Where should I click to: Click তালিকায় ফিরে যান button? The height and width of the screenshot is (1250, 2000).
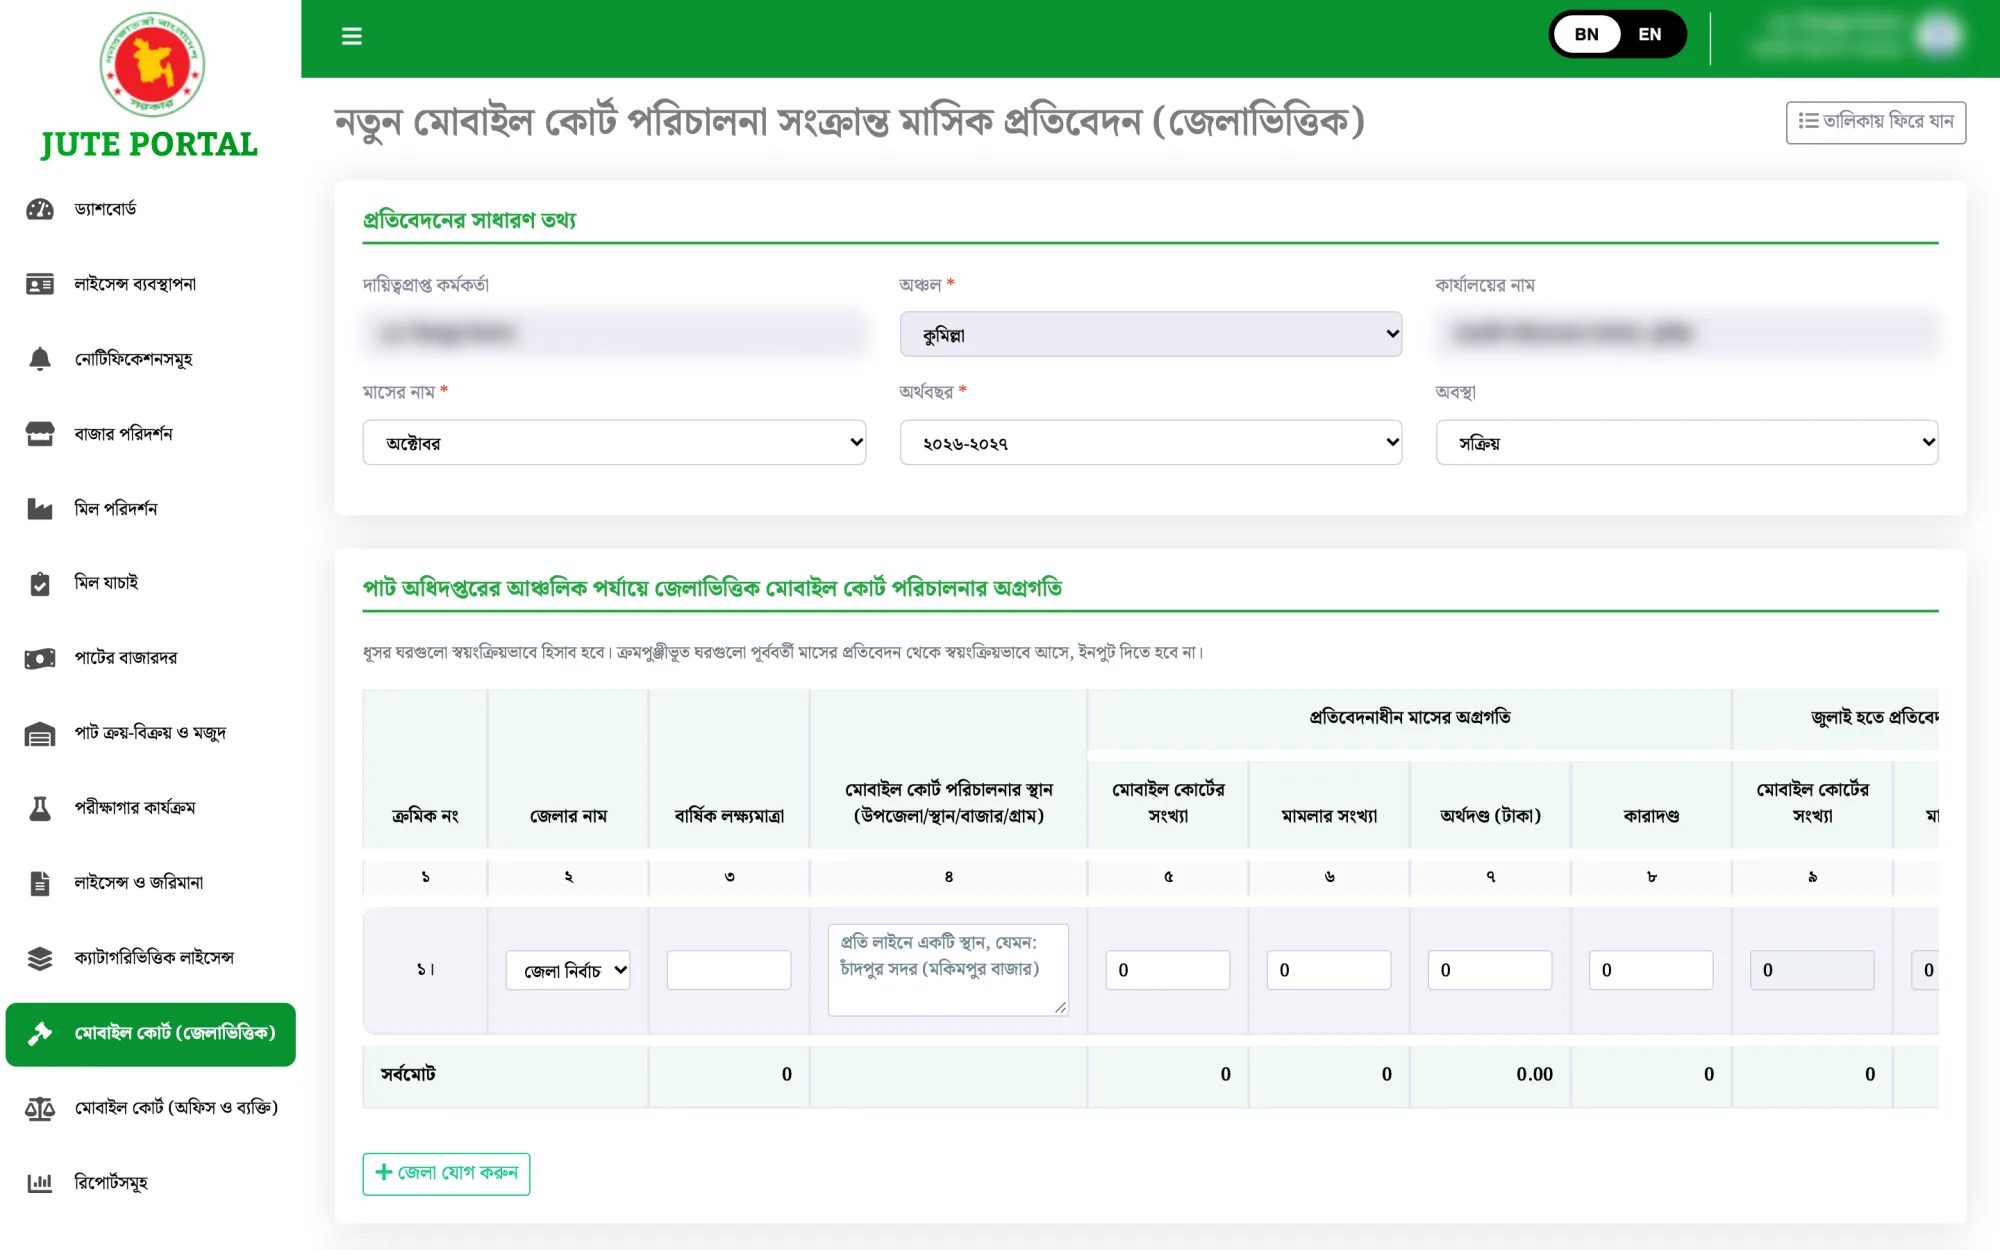tap(1876, 122)
